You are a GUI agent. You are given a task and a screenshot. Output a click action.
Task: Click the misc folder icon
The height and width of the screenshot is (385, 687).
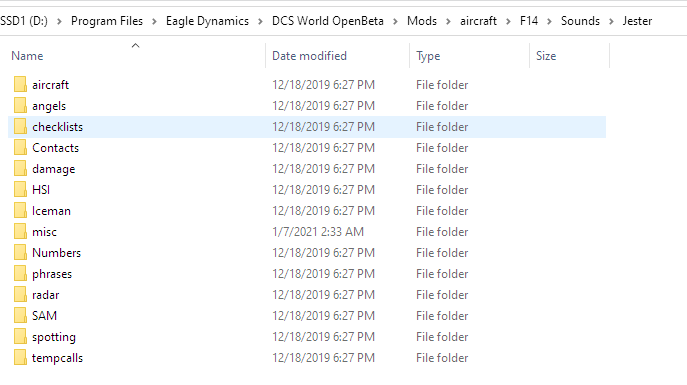pos(20,232)
